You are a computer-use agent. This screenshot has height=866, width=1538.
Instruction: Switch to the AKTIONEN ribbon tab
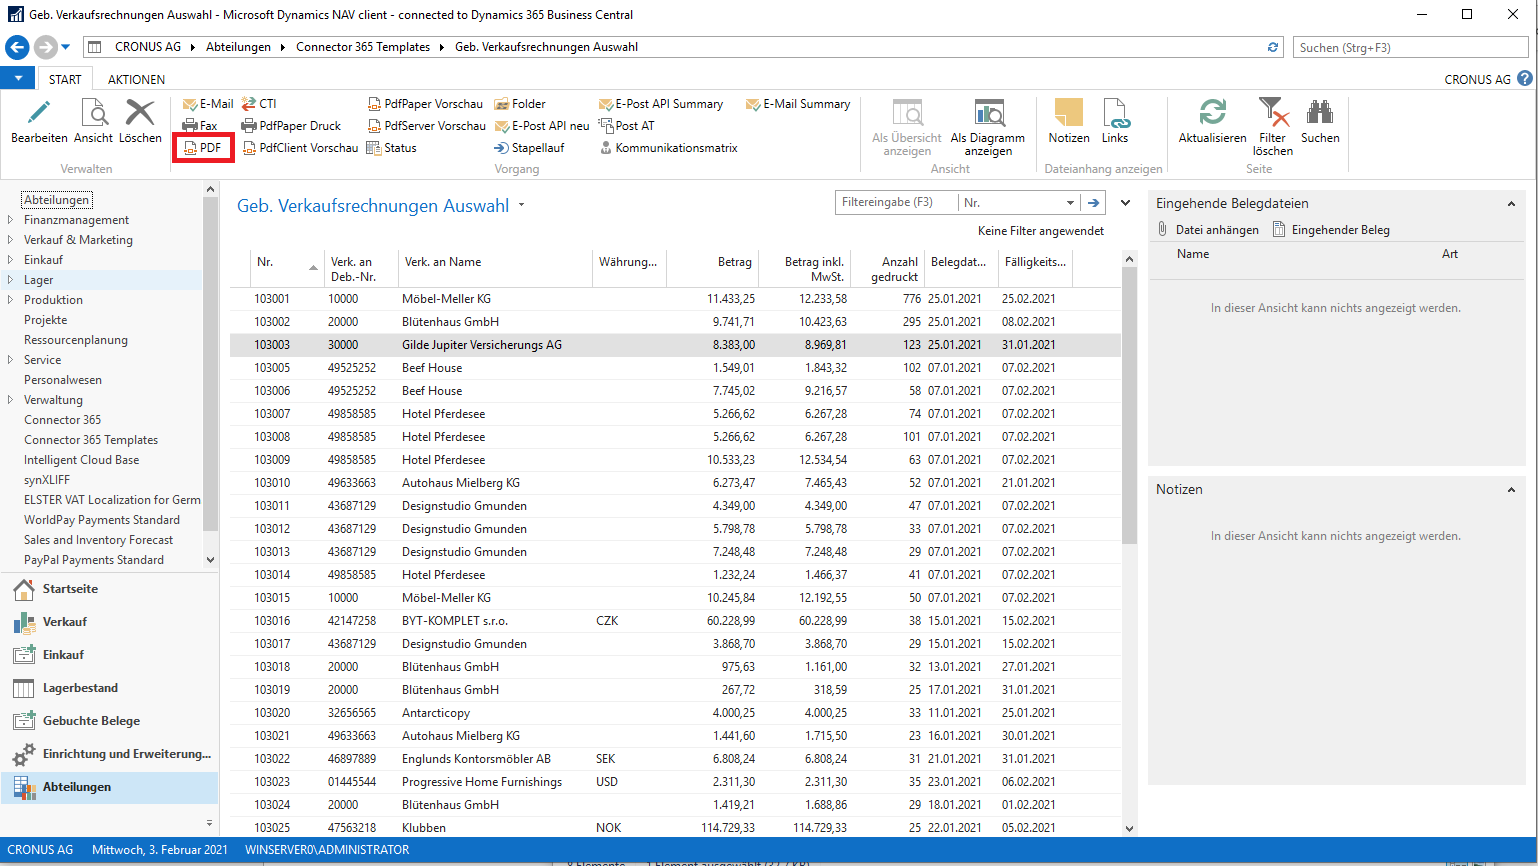click(137, 79)
